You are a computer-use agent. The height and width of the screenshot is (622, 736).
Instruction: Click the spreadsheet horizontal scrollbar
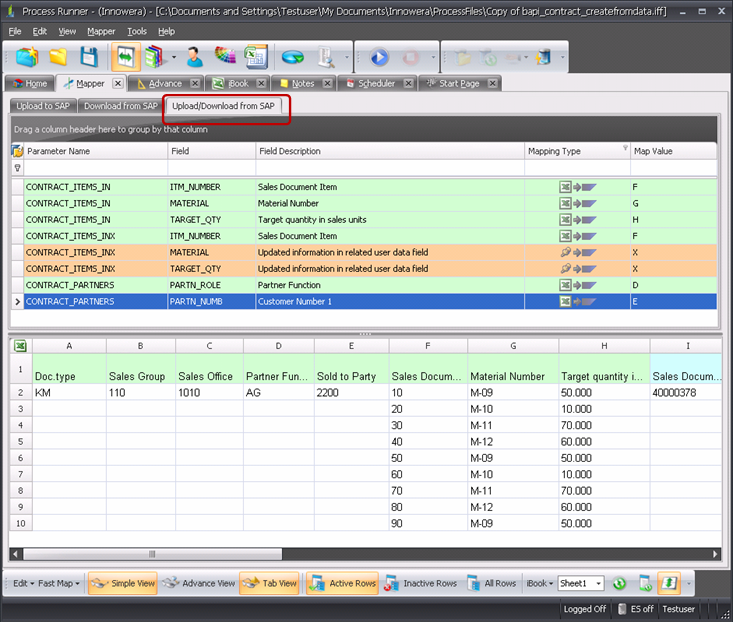(x=150, y=552)
